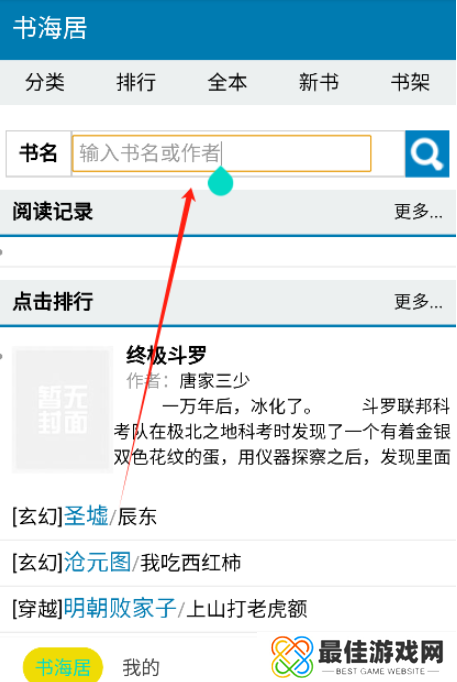Click the 书海居 title in header
Screen dimensions: 457x682
(x=50, y=29)
